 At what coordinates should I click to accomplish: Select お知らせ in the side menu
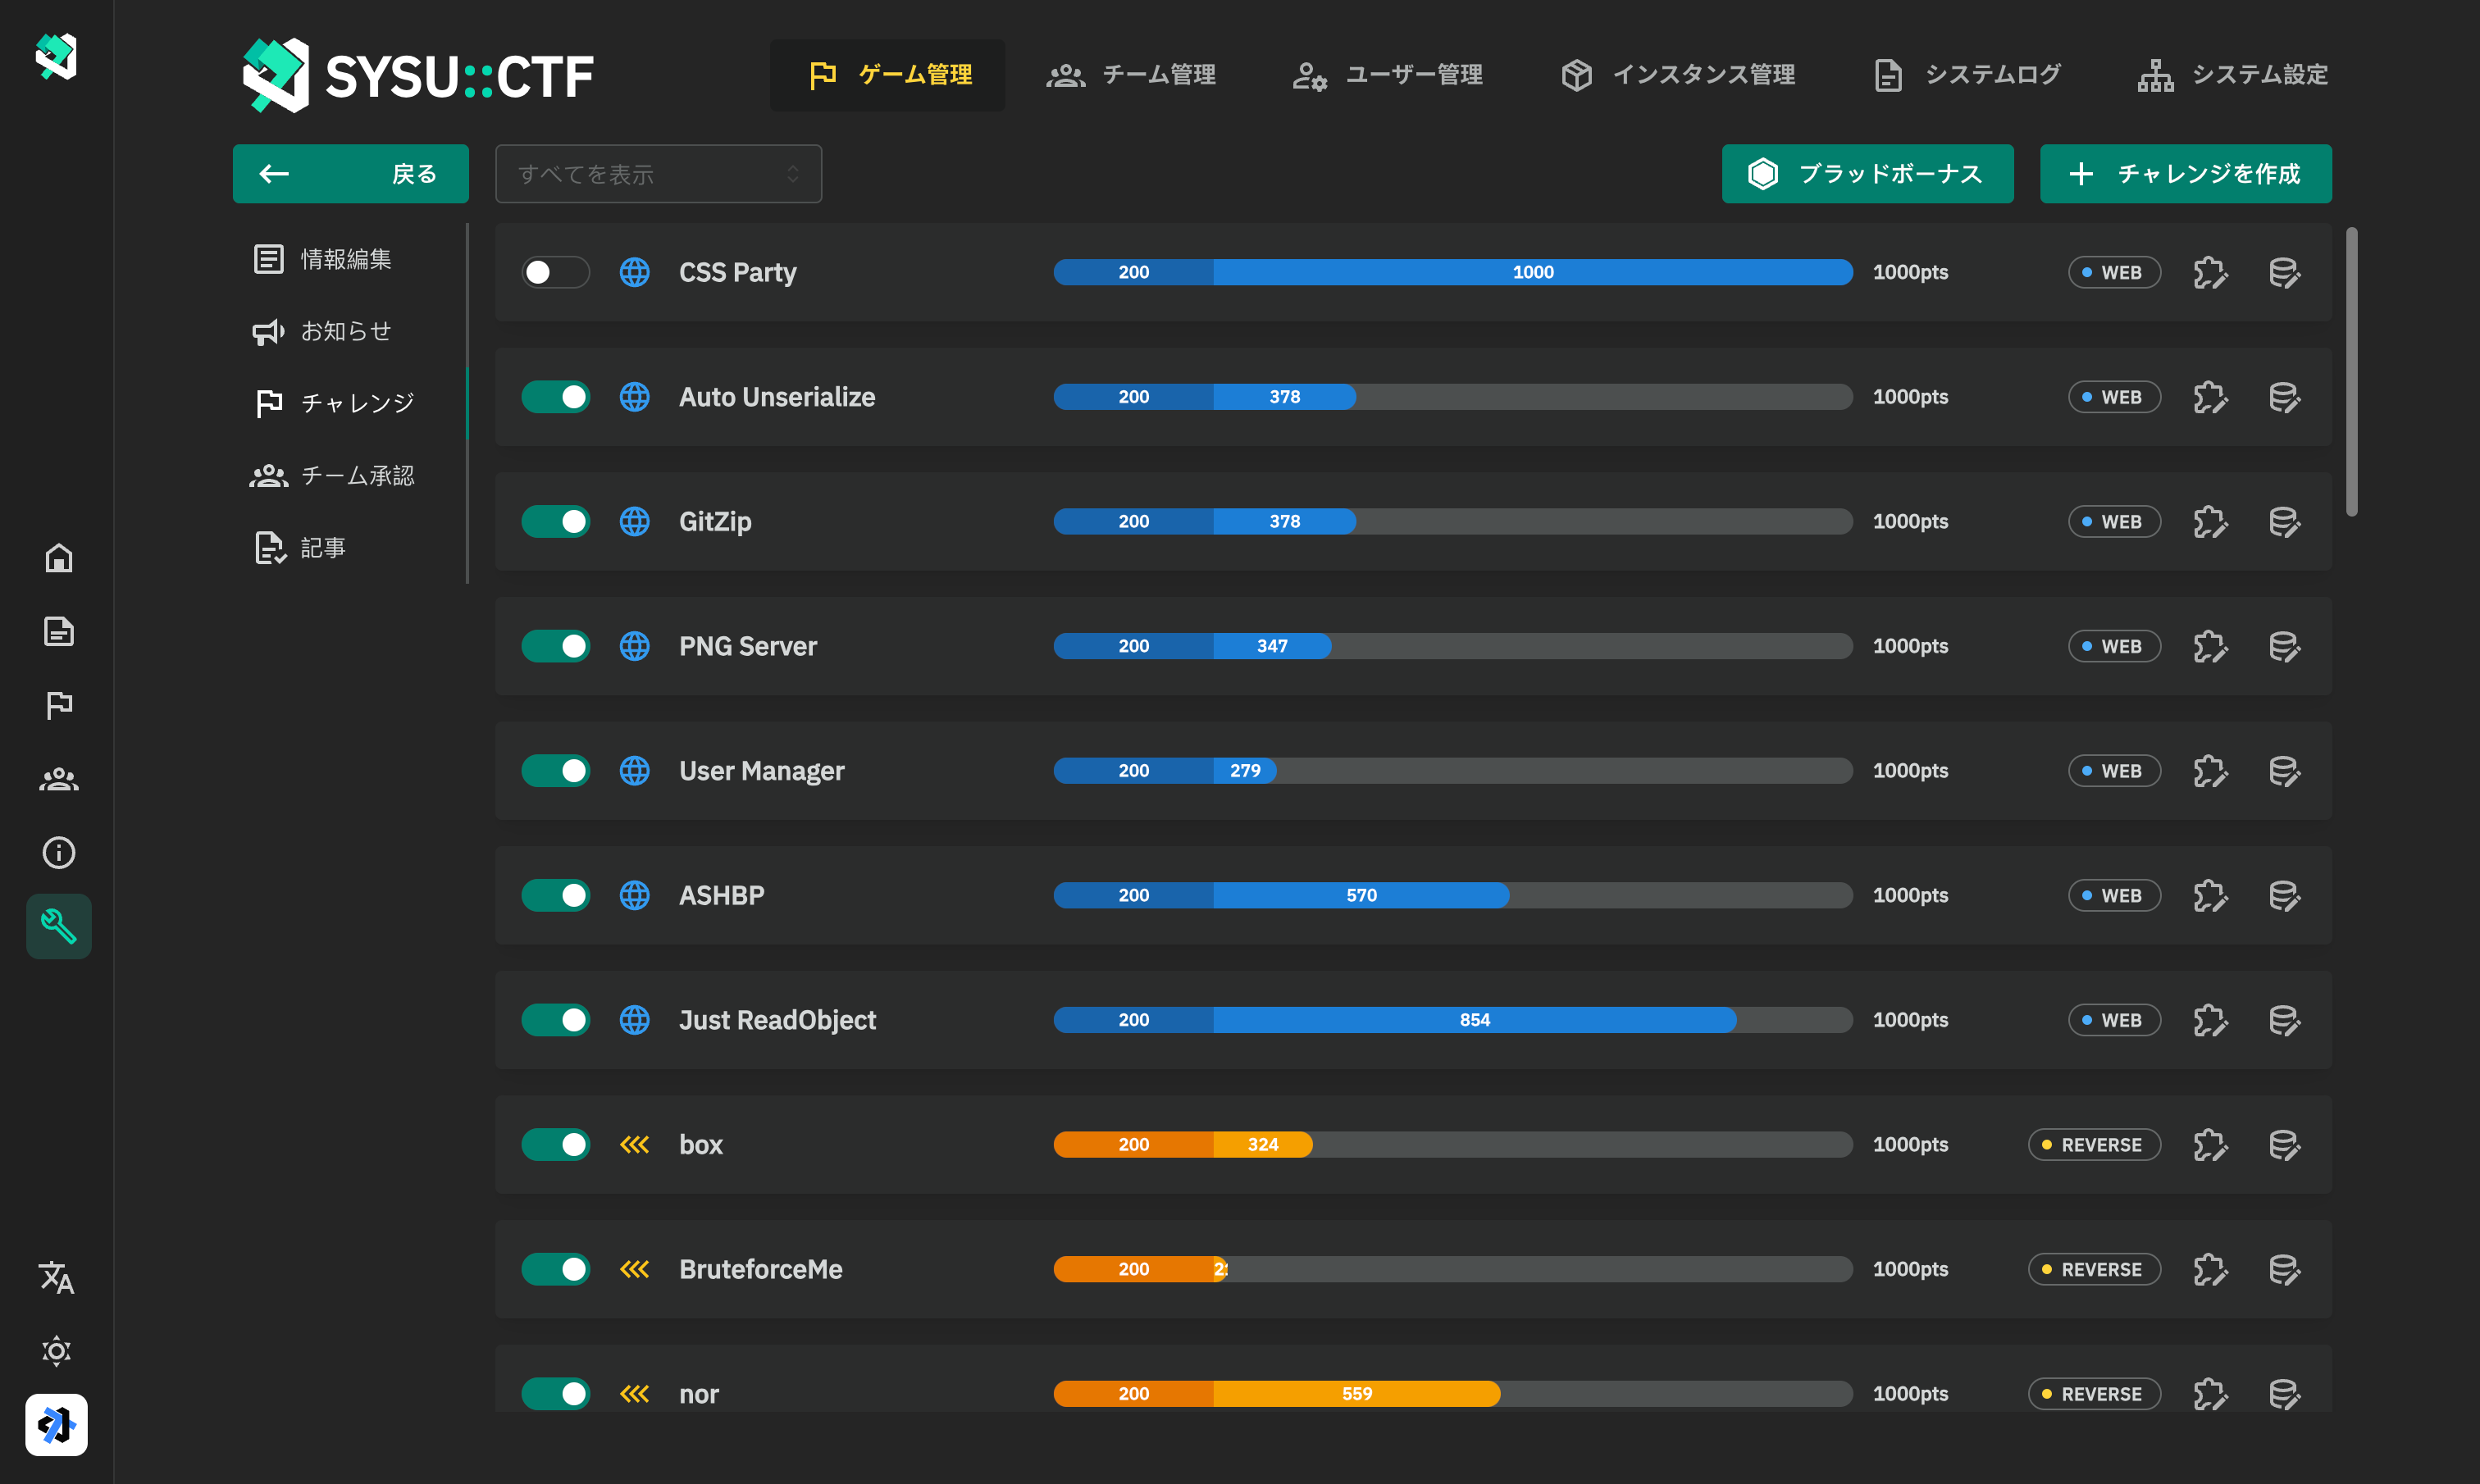[x=346, y=331]
